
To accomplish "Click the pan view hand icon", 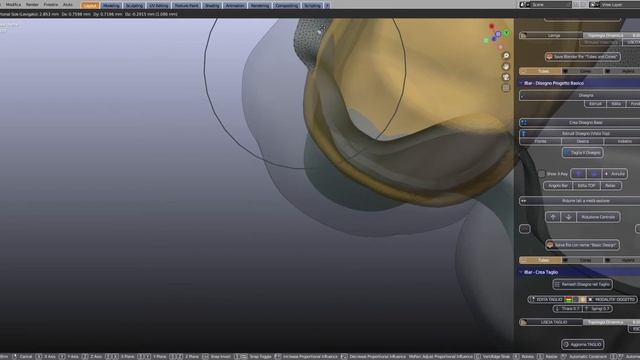I will [506, 67].
